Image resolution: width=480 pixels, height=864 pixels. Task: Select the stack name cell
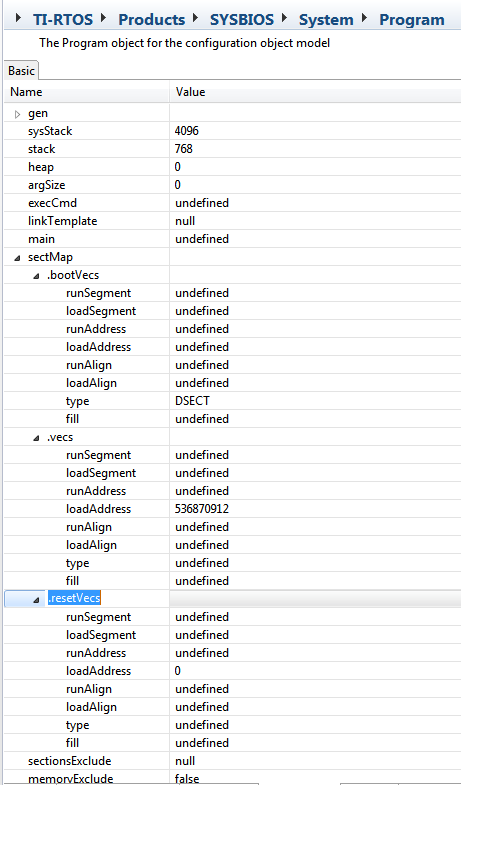pyautogui.click(x=41, y=149)
